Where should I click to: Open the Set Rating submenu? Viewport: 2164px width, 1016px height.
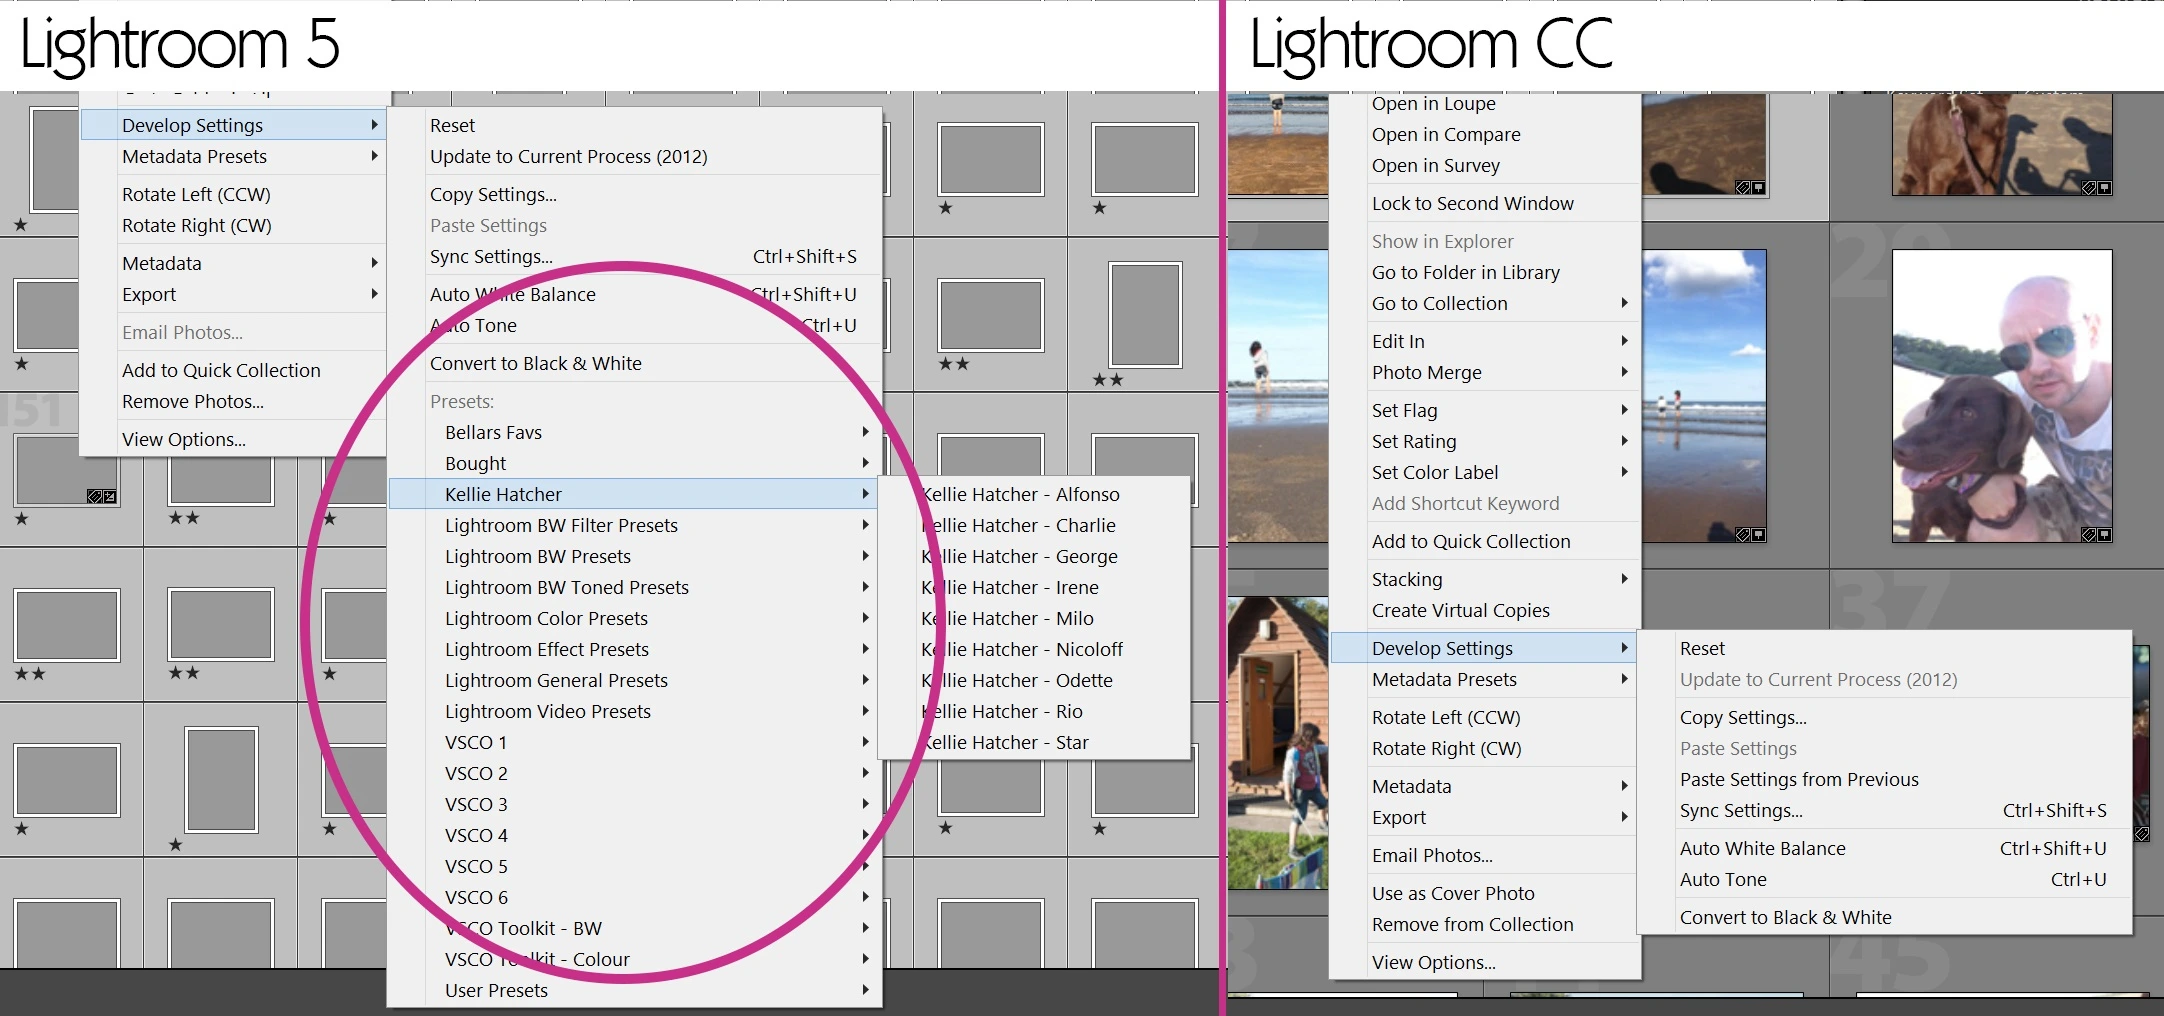coord(1485,441)
